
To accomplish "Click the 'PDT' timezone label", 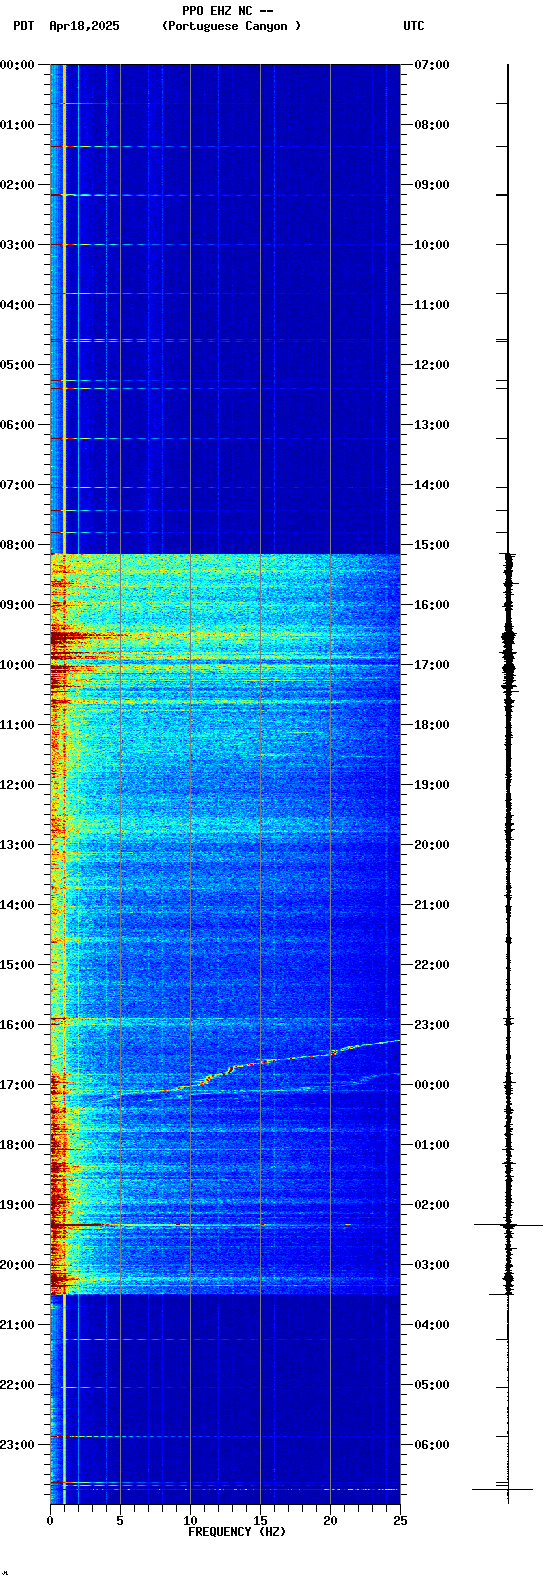I will tap(23, 26).
